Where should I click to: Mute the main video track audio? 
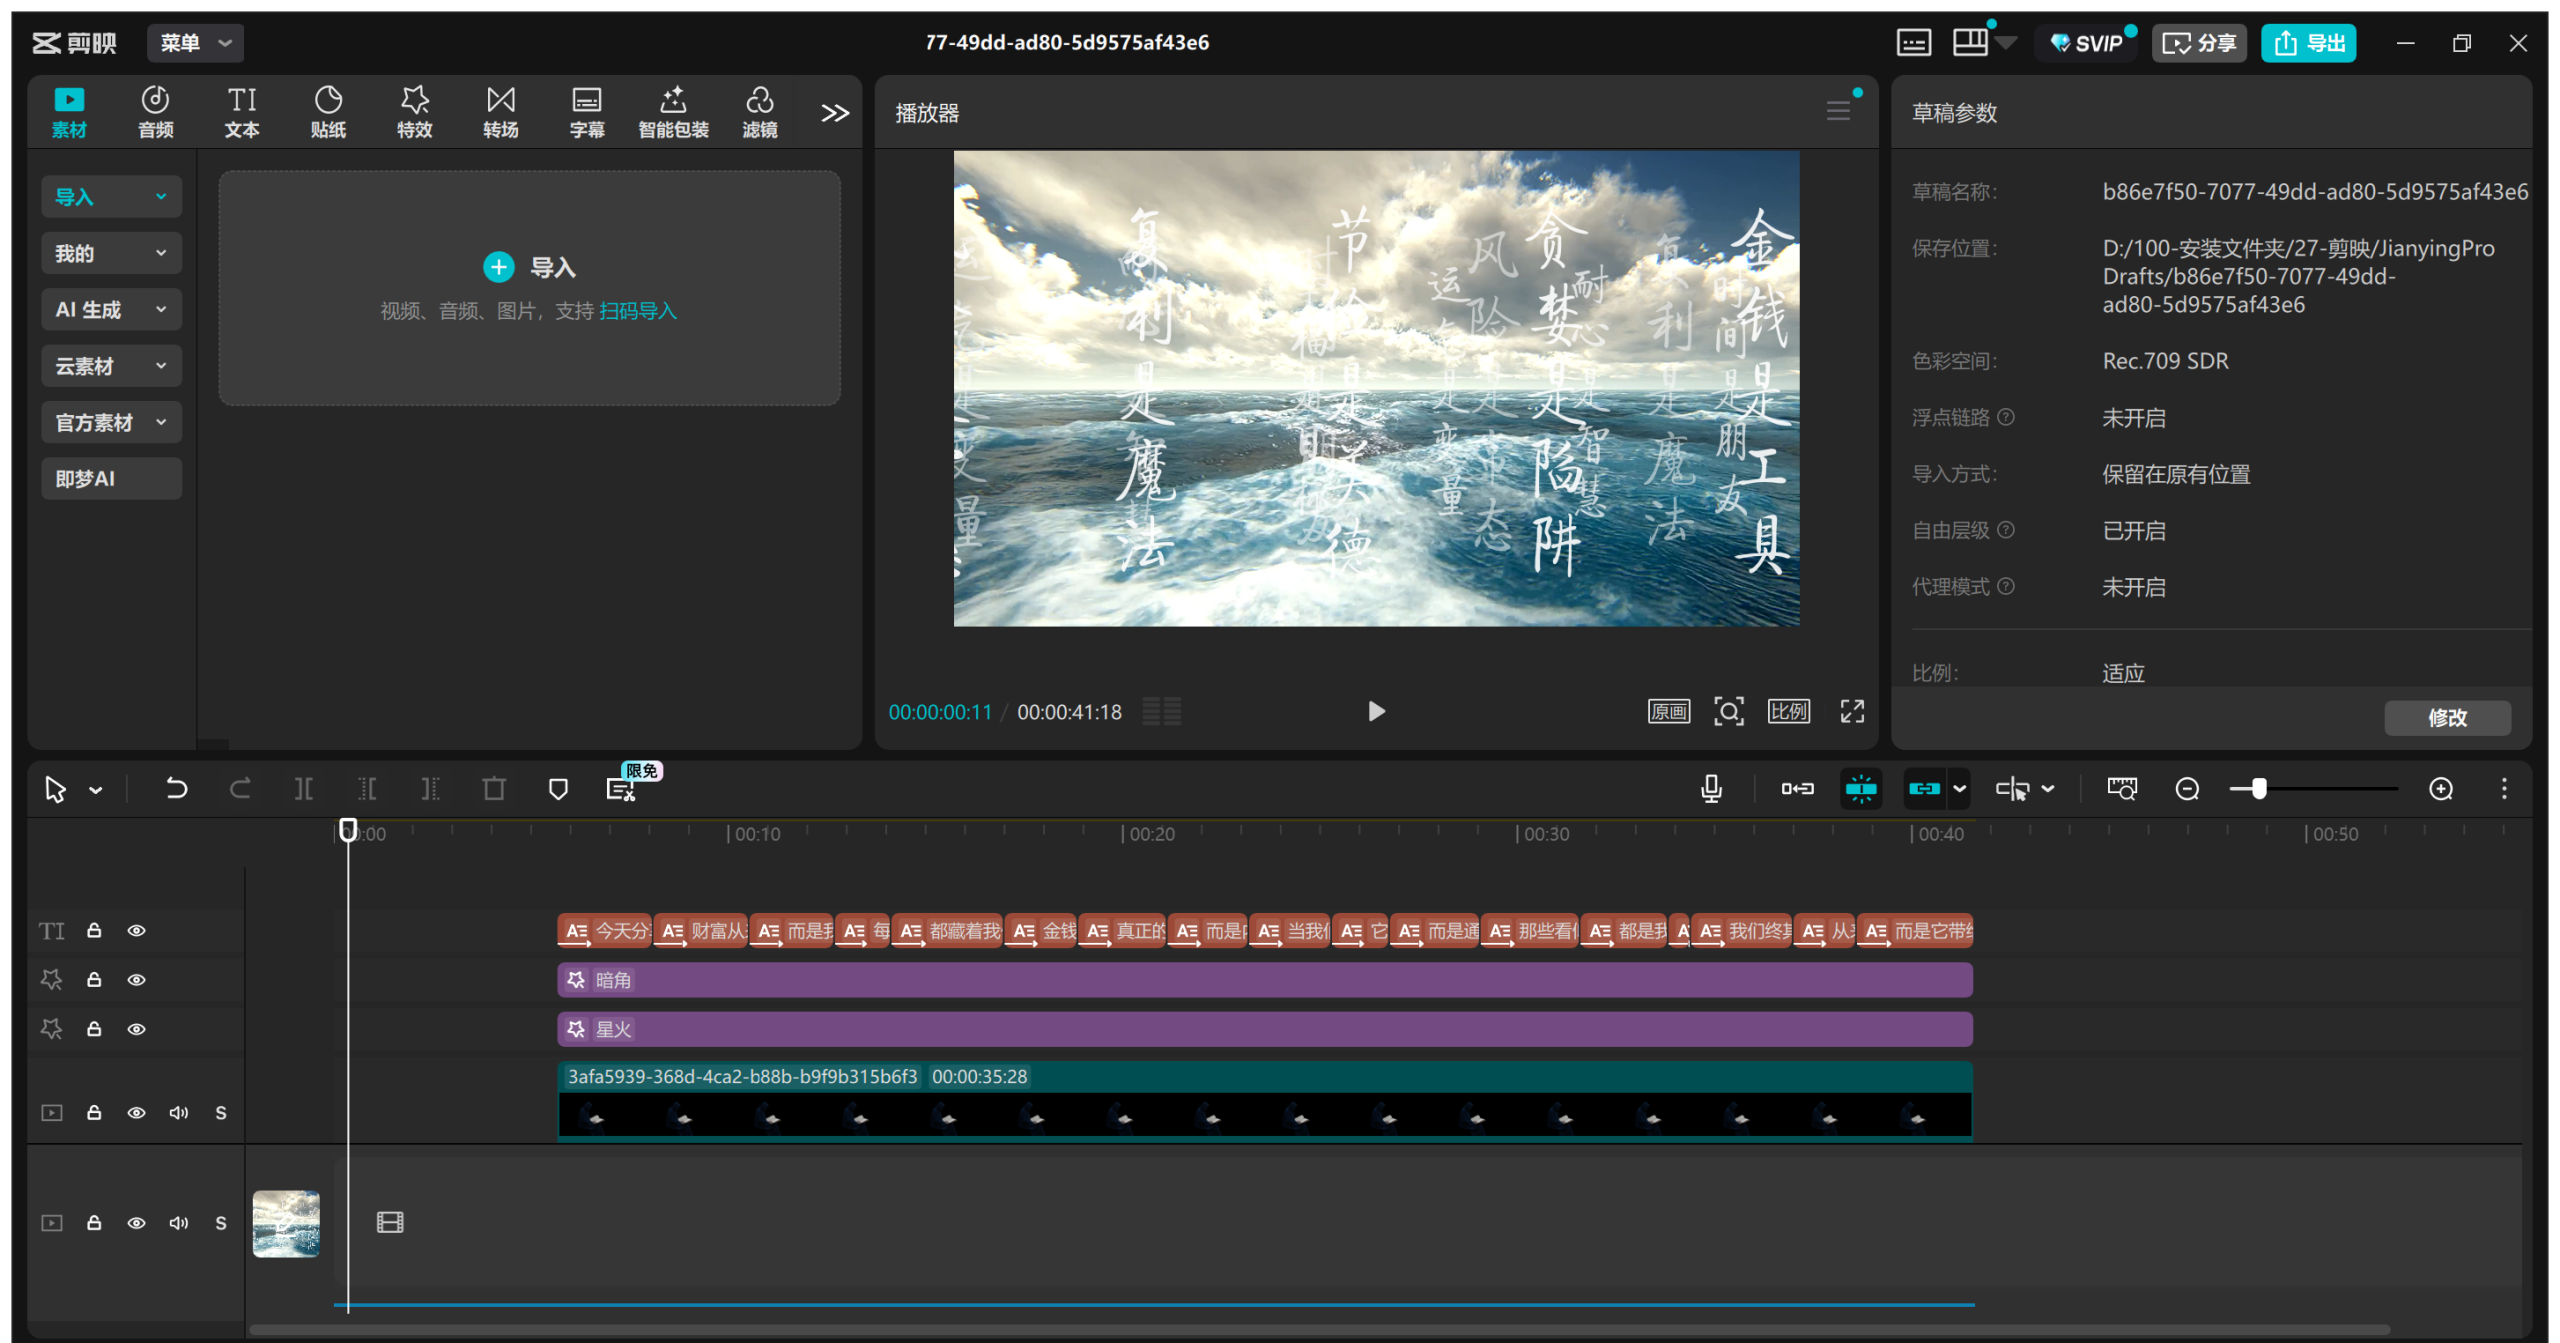[179, 1223]
